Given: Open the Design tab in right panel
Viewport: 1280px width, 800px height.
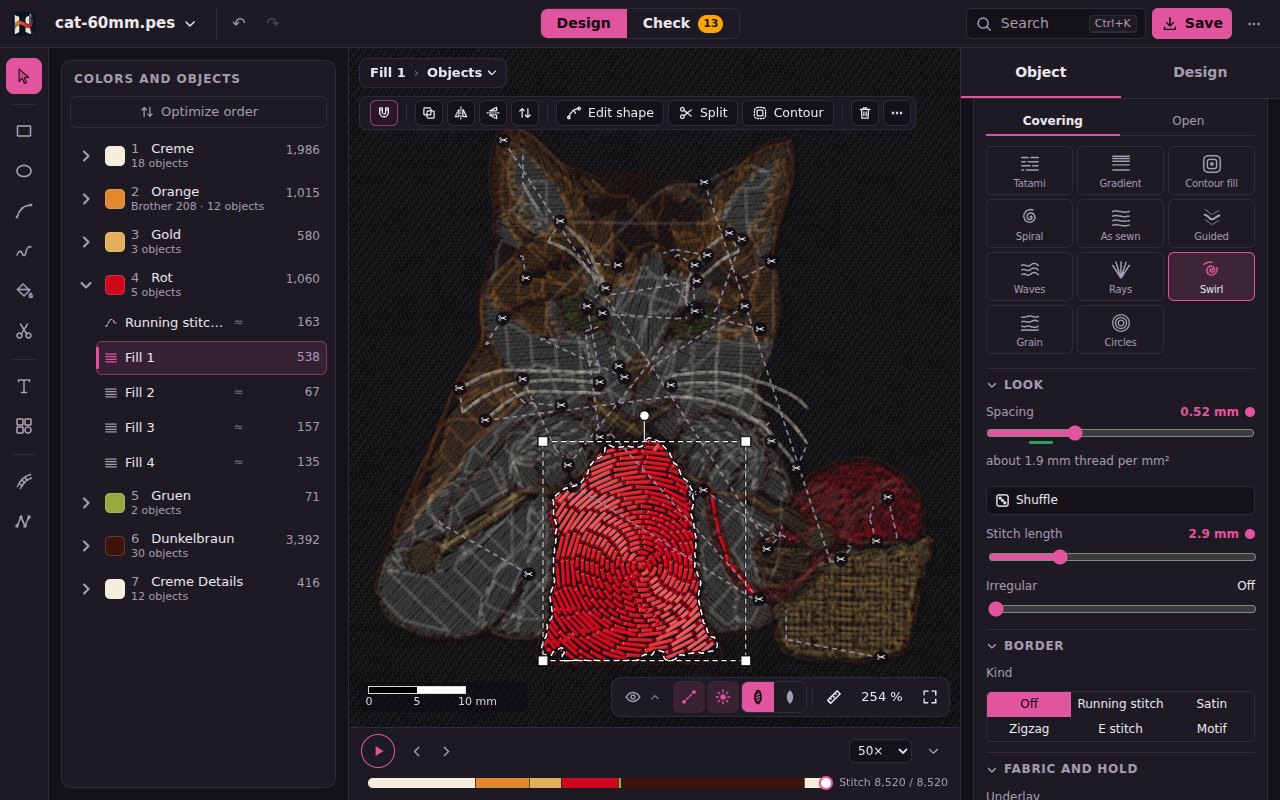Looking at the screenshot, I should 1200,72.
